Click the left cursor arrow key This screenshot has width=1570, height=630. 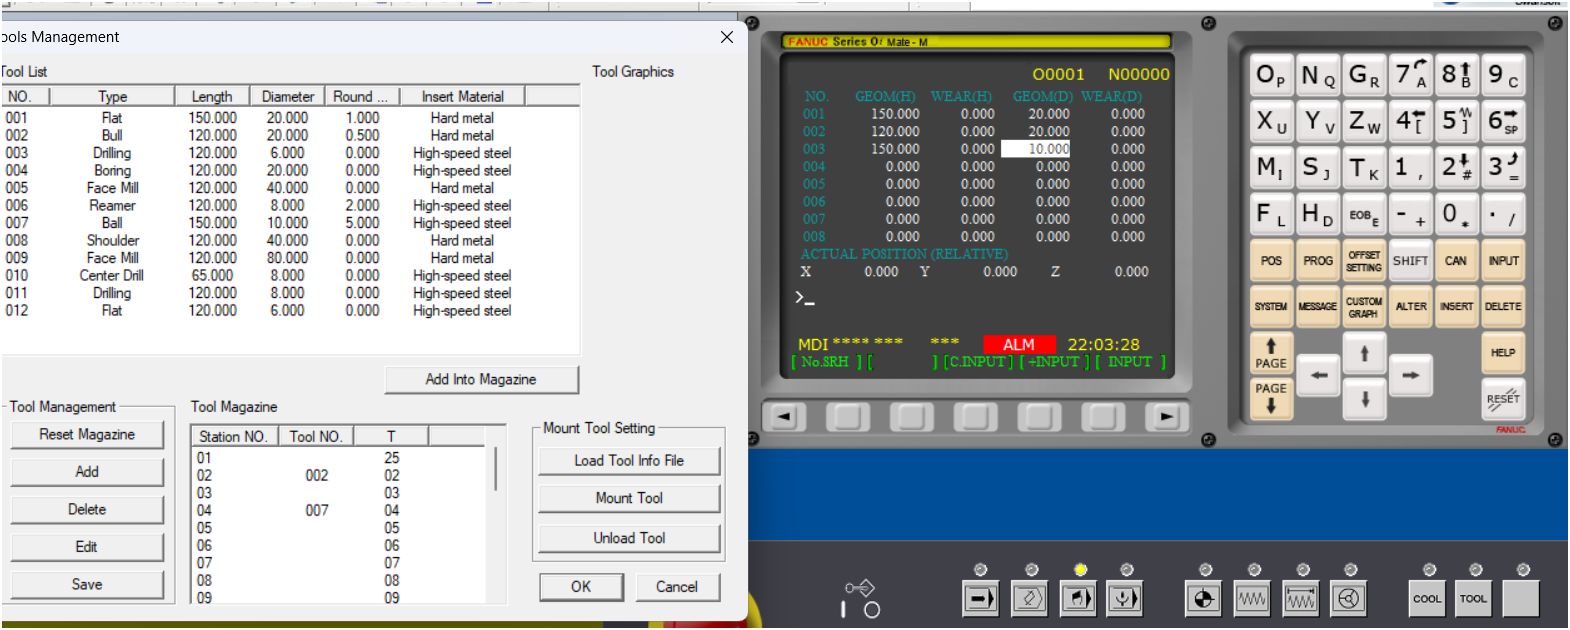point(1319,375)
